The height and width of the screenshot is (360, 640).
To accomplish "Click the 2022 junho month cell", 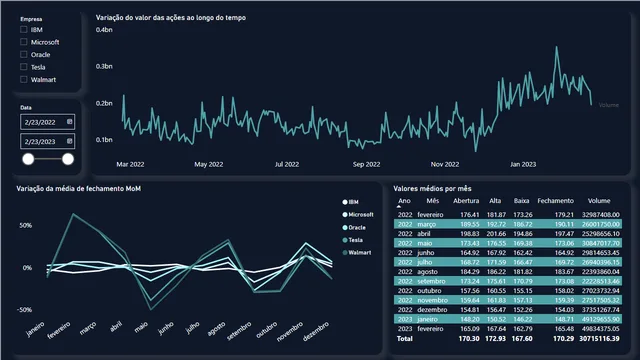I will (x=426, y=253).
